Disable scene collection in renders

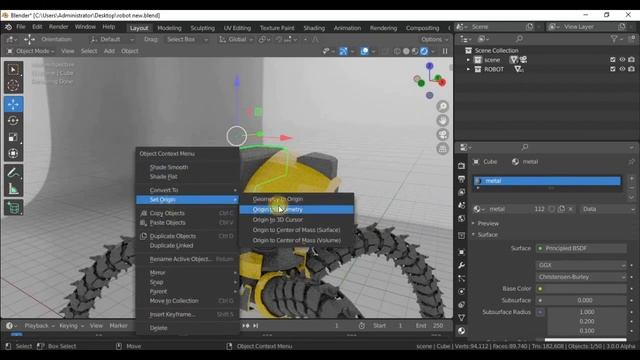pyautogui.click(x=631, y=60)
